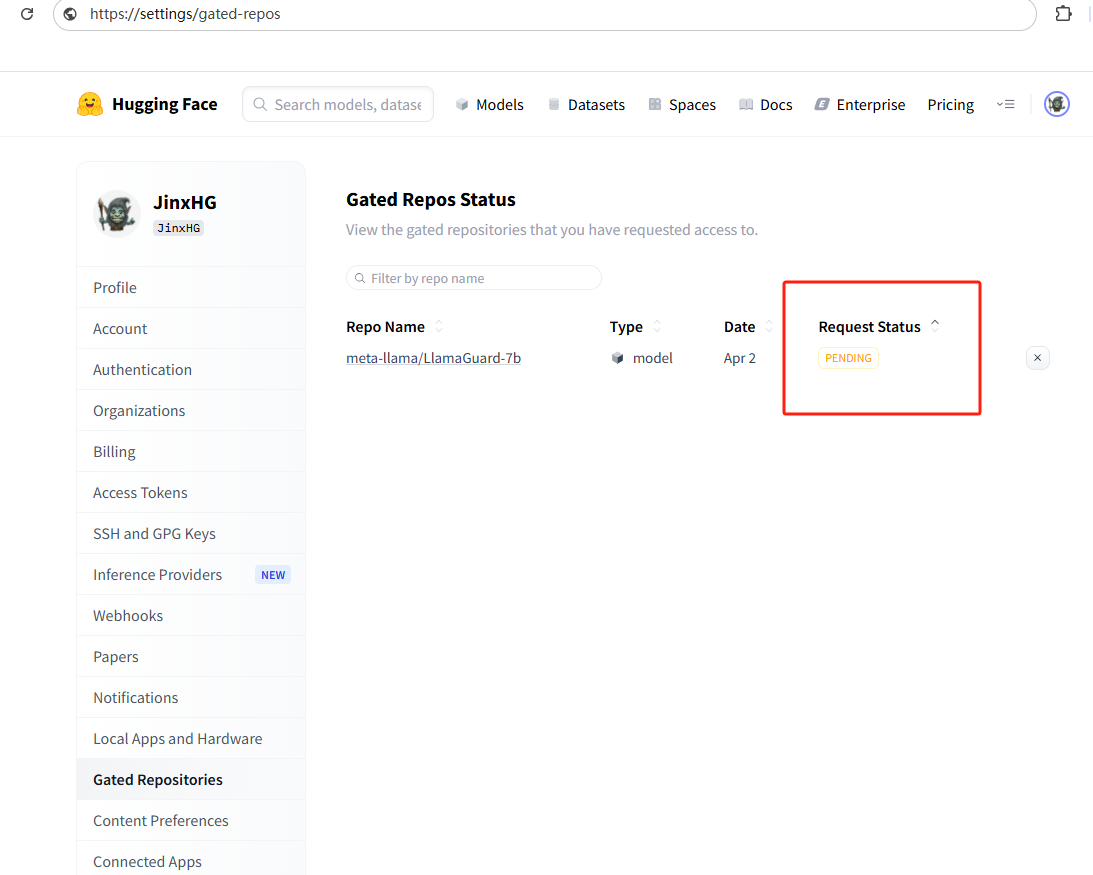Sort by the Repo Name column arrows
The width and height of the screenshot is (1093, 875).
pyautogui.click(x=439, y=326)
